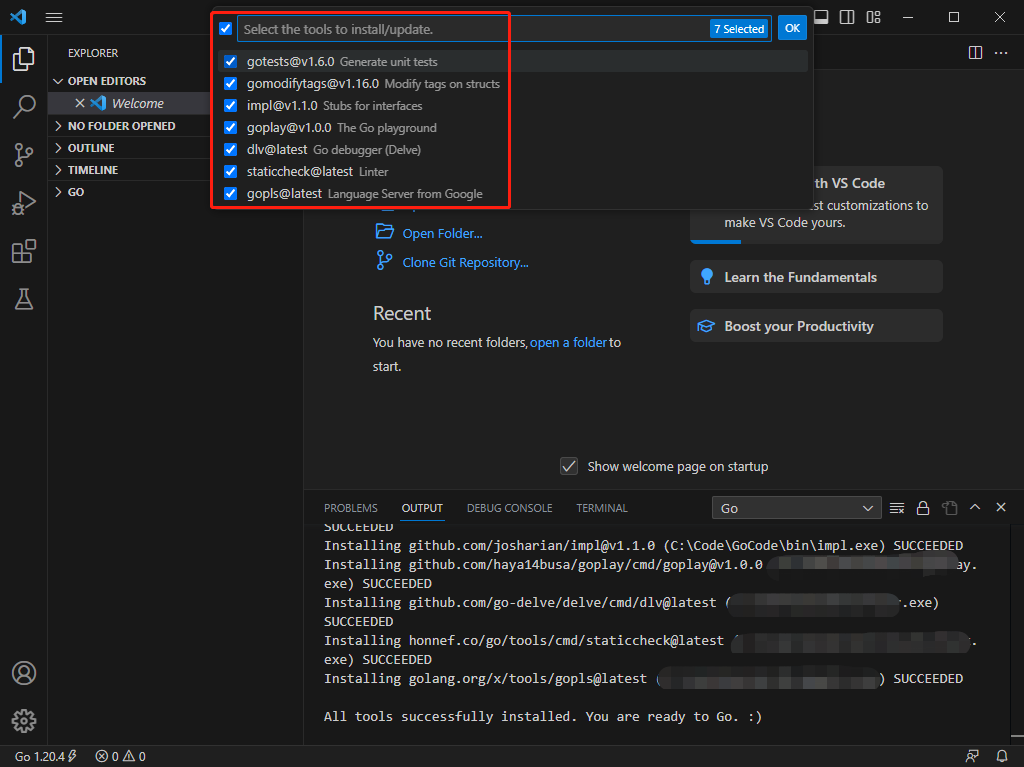The width and height of the screenshot is (1024, 767).
Task: Switch to the Problems tab
Action: click(351, 508)
